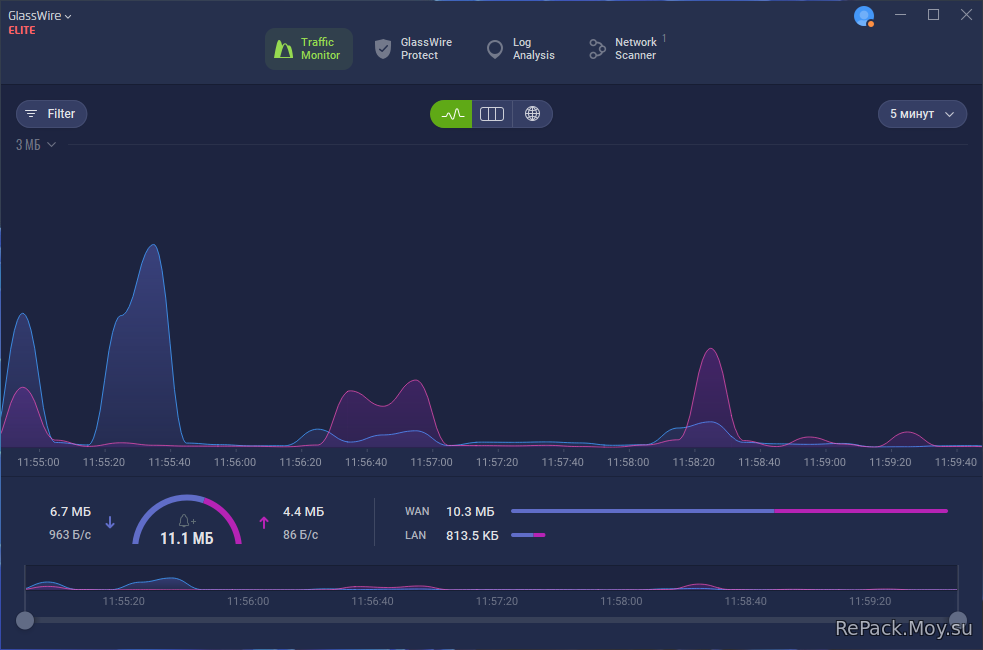Click the WAN label
Screen dimensions: 983x650
tap(417, 511)
